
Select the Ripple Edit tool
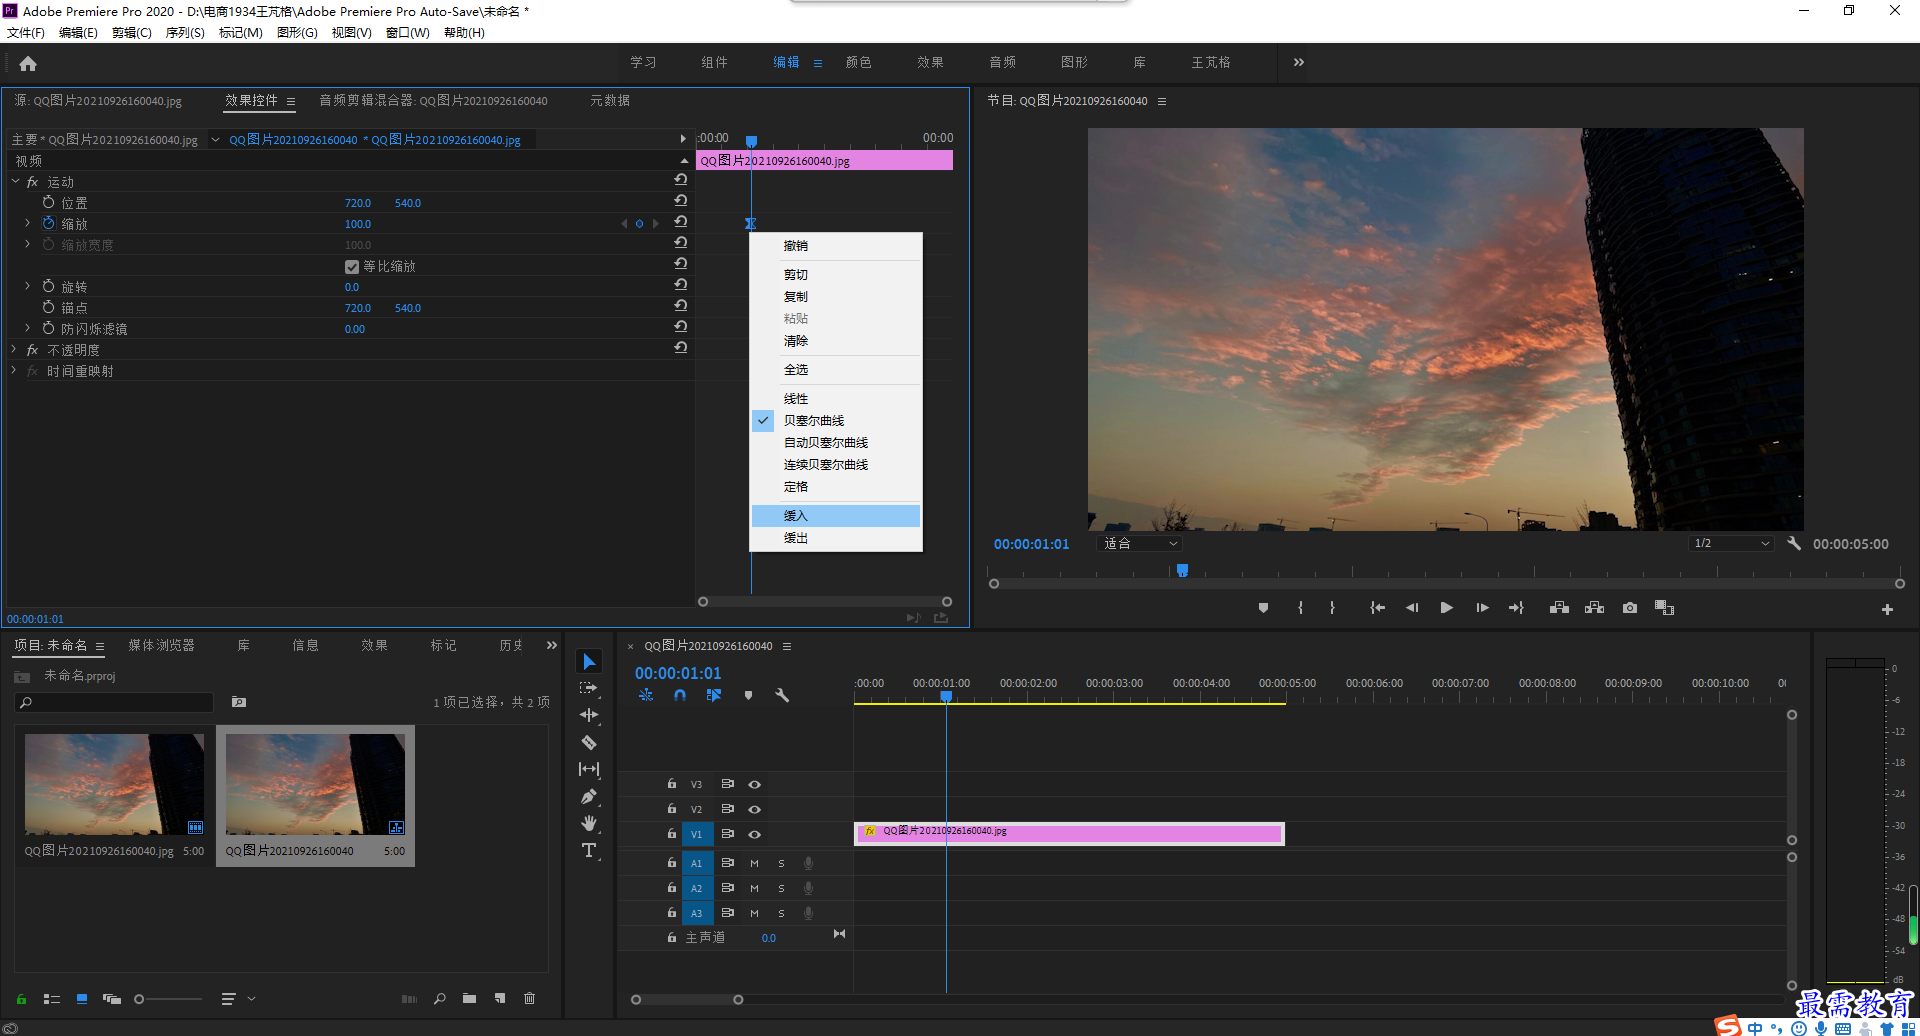click(589, 715)
